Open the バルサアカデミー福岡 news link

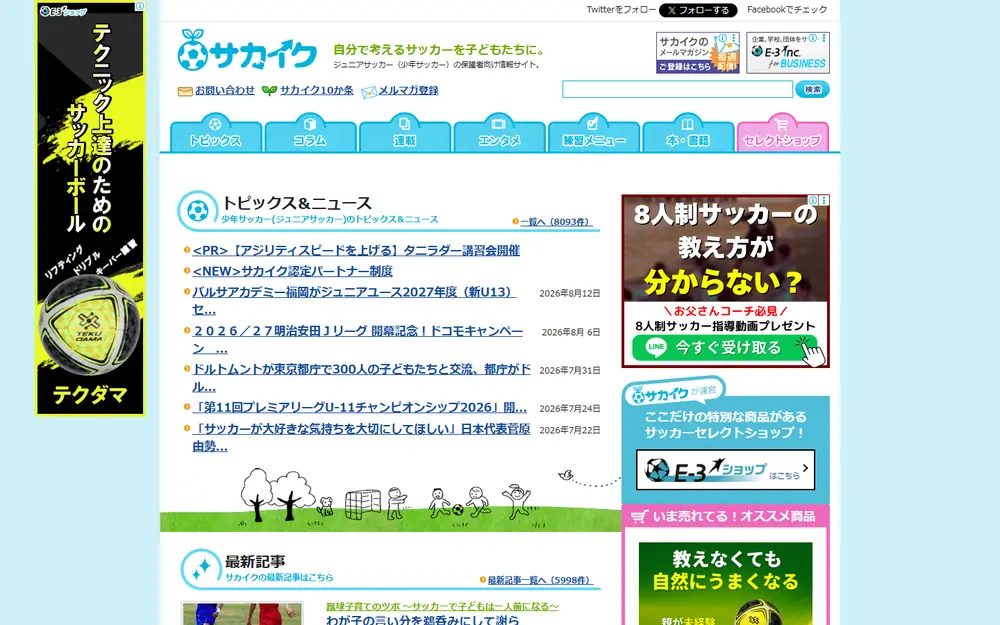click(354, 300)
